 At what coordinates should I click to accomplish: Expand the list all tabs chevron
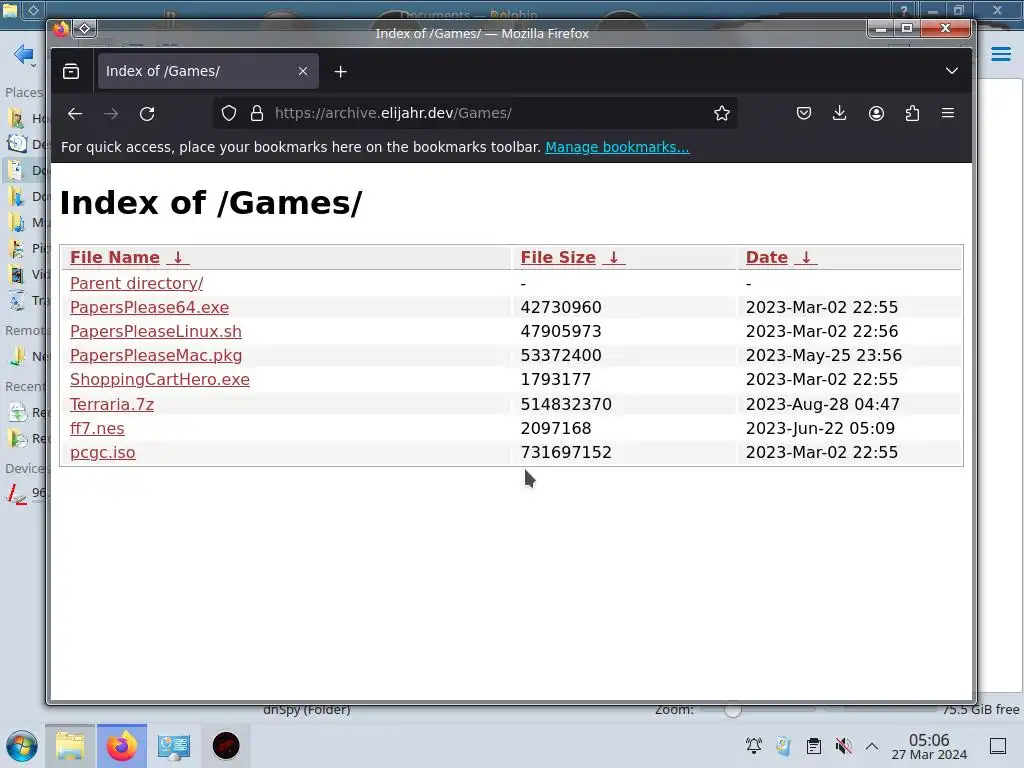pyautogui.click(x=952, y=71)
